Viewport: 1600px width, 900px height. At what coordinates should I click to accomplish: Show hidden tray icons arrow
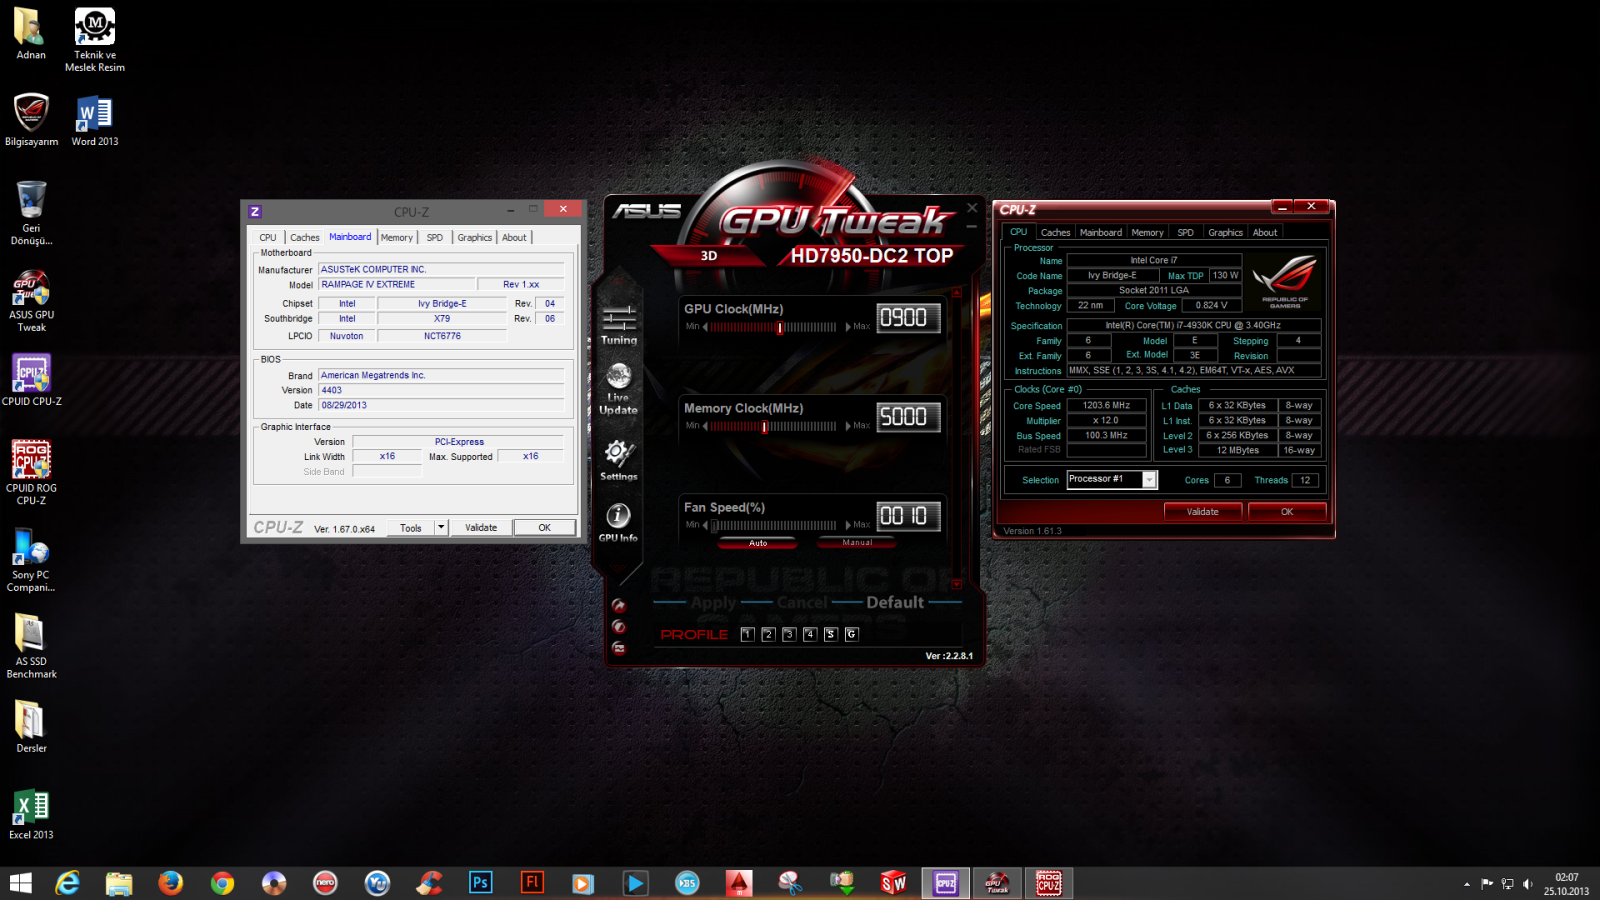tap(1467, 884)
